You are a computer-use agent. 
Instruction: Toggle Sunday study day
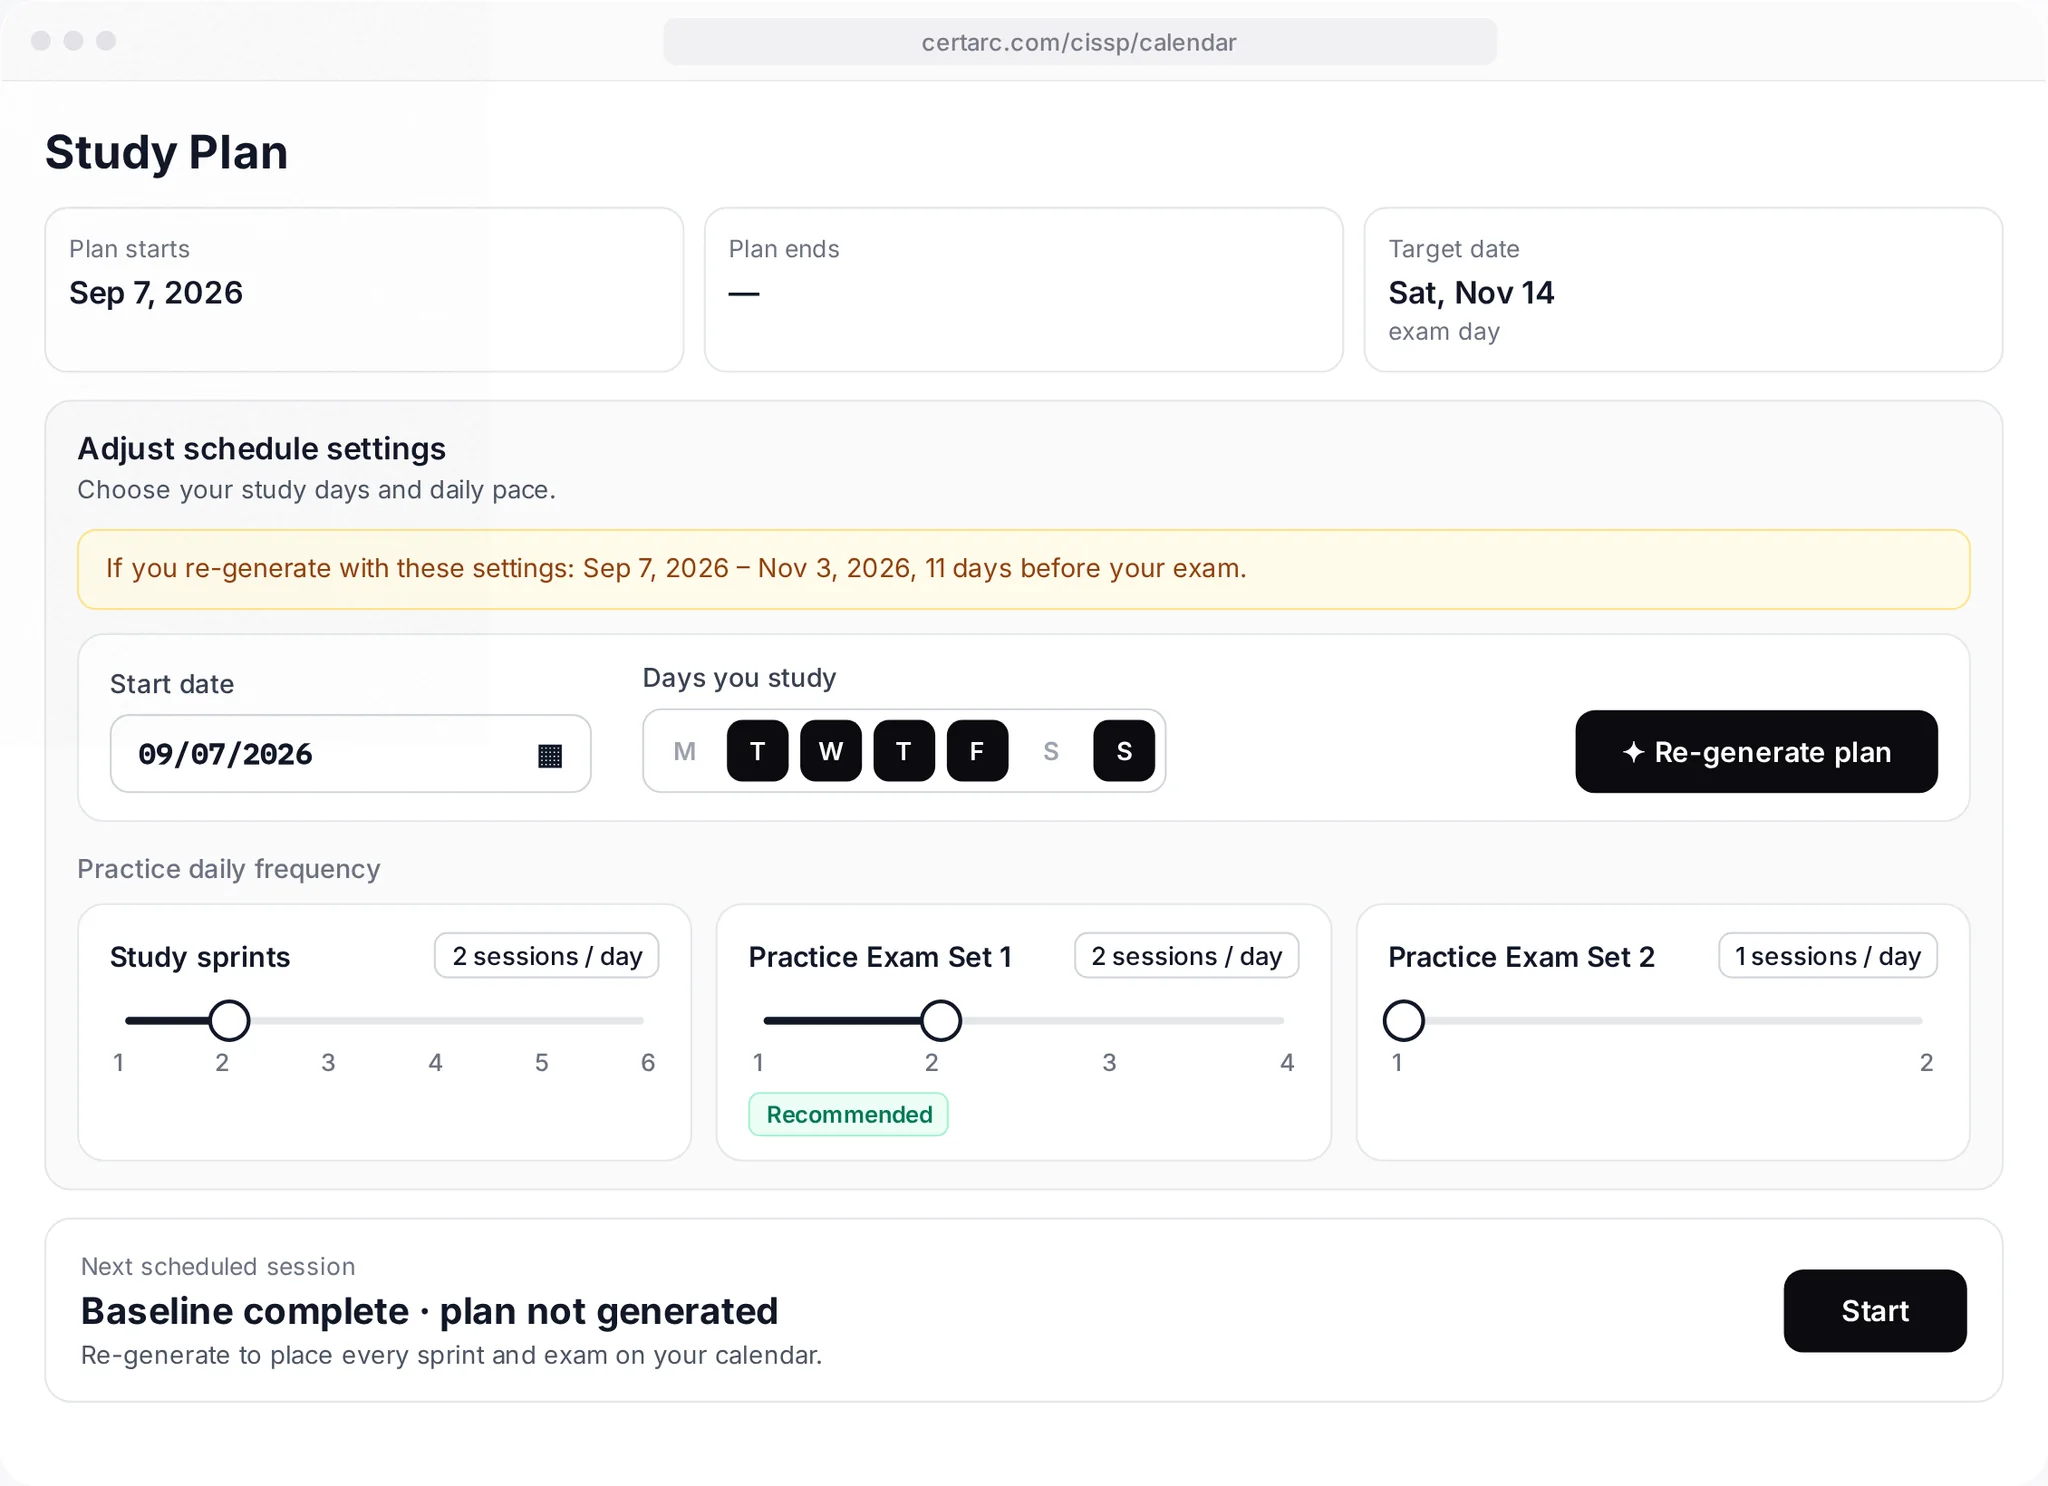point(1124,751)
